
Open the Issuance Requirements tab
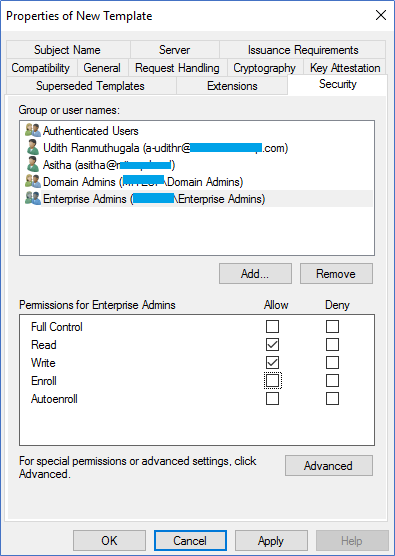[x=303, y=50]
